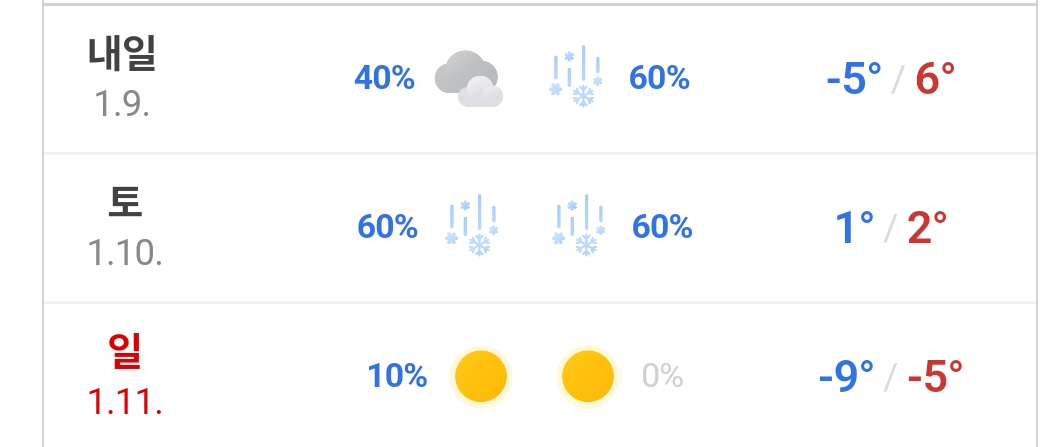Click the 1.10. date text

pyautogui.click(x=124, y=251)
